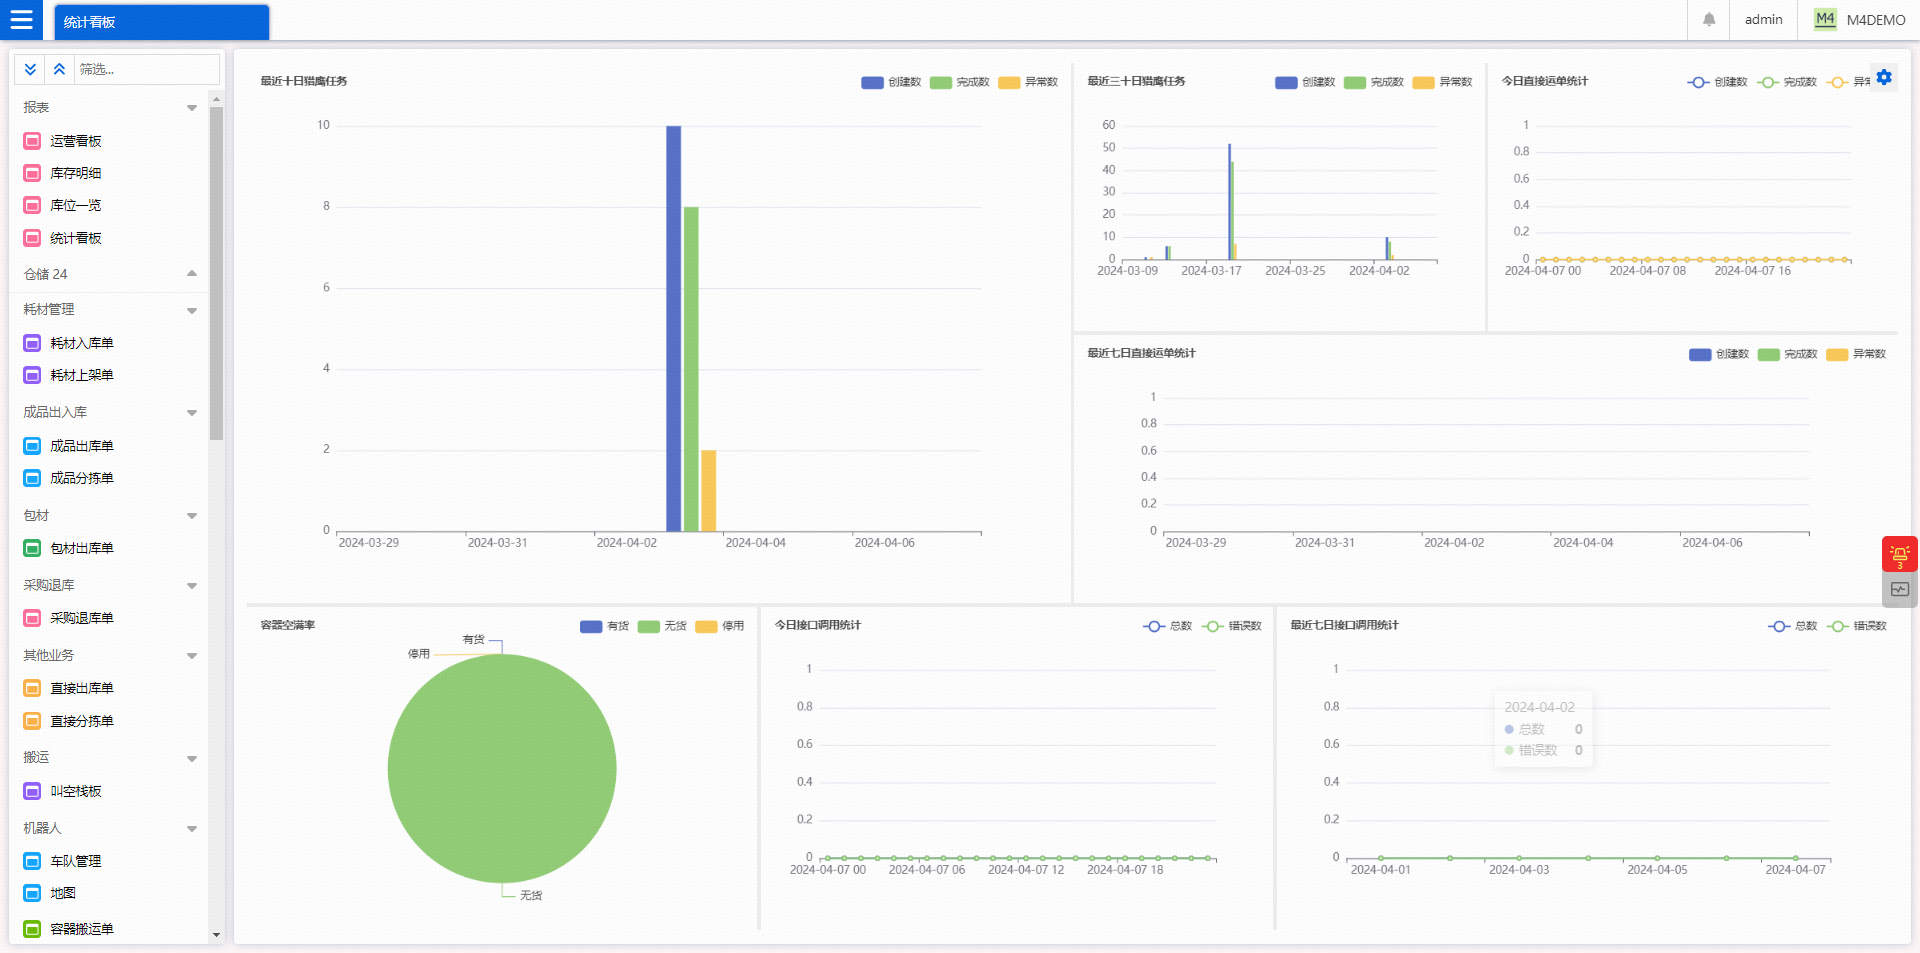The height and width of the screenshot is (953, 1920).
Task: Open dashboard settings gear icon
Action: pos(1884,77)
